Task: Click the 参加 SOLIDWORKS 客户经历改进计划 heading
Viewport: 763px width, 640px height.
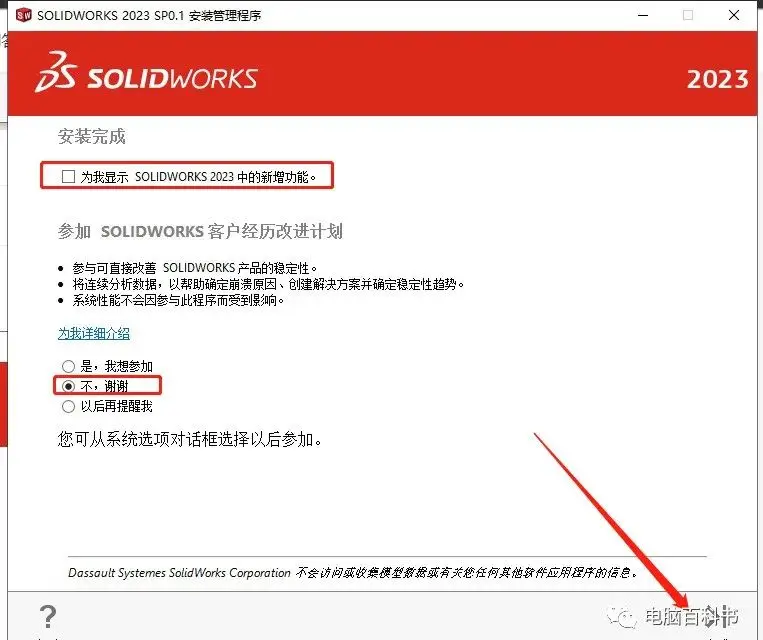Action: tap(200, 231)
